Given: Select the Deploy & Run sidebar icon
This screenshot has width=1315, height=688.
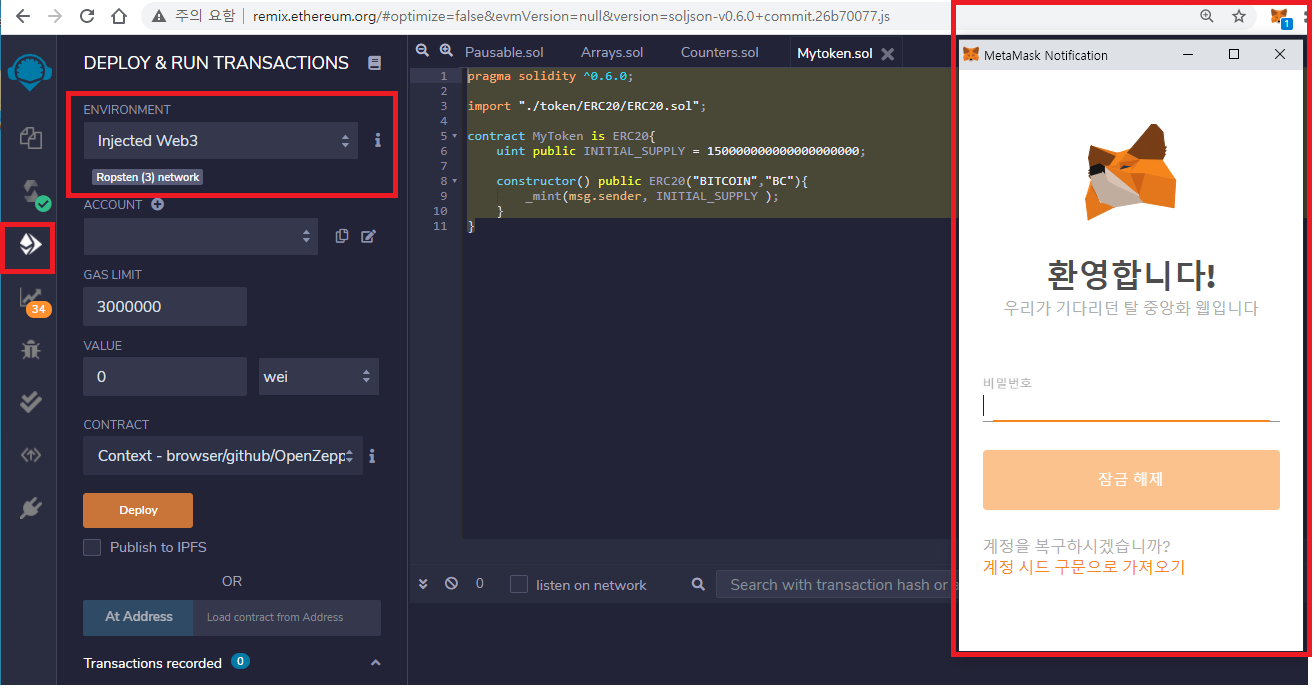Looking at the screenshot, I should [x=30, y=244].
